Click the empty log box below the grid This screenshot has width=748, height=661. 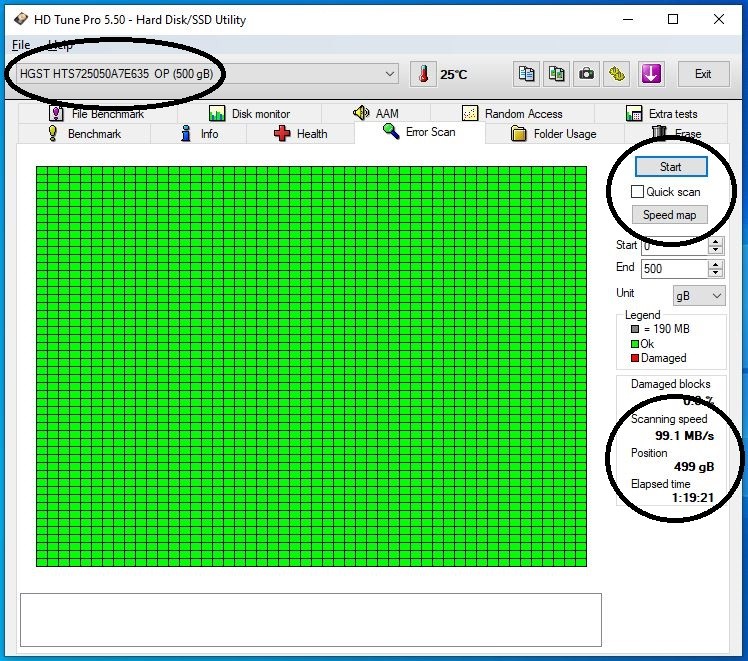click(311, 620)
